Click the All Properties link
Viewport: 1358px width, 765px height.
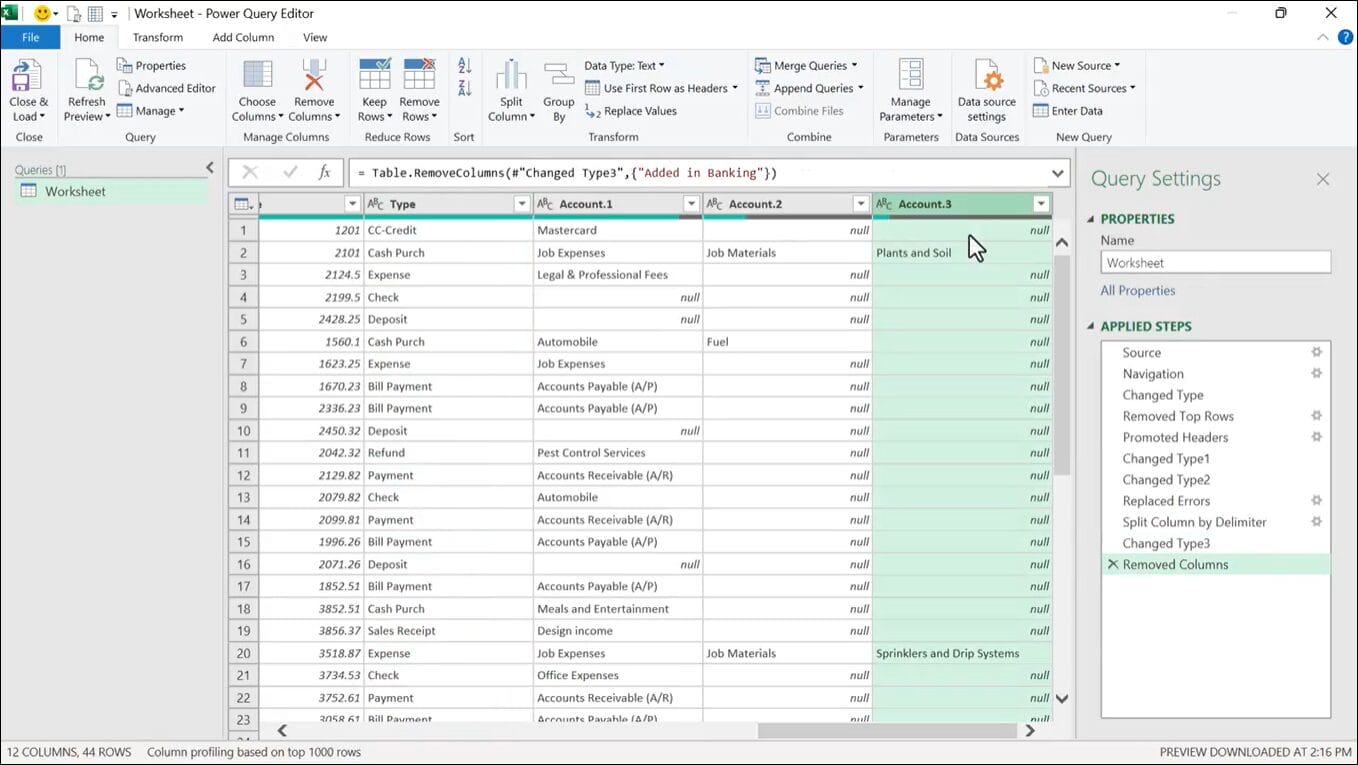(1138, 291)
